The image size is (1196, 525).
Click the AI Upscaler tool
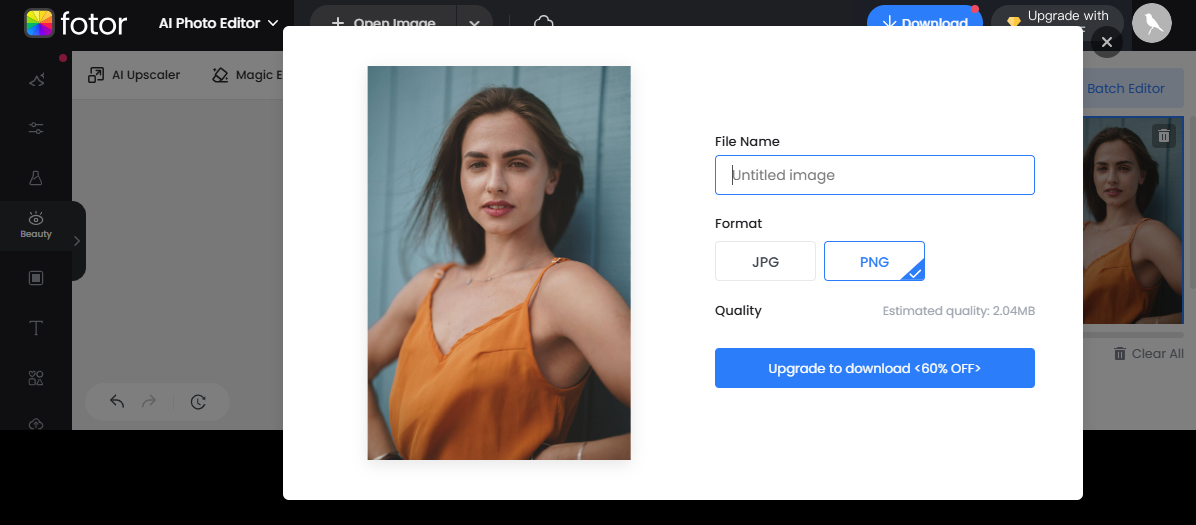point(133,75)
